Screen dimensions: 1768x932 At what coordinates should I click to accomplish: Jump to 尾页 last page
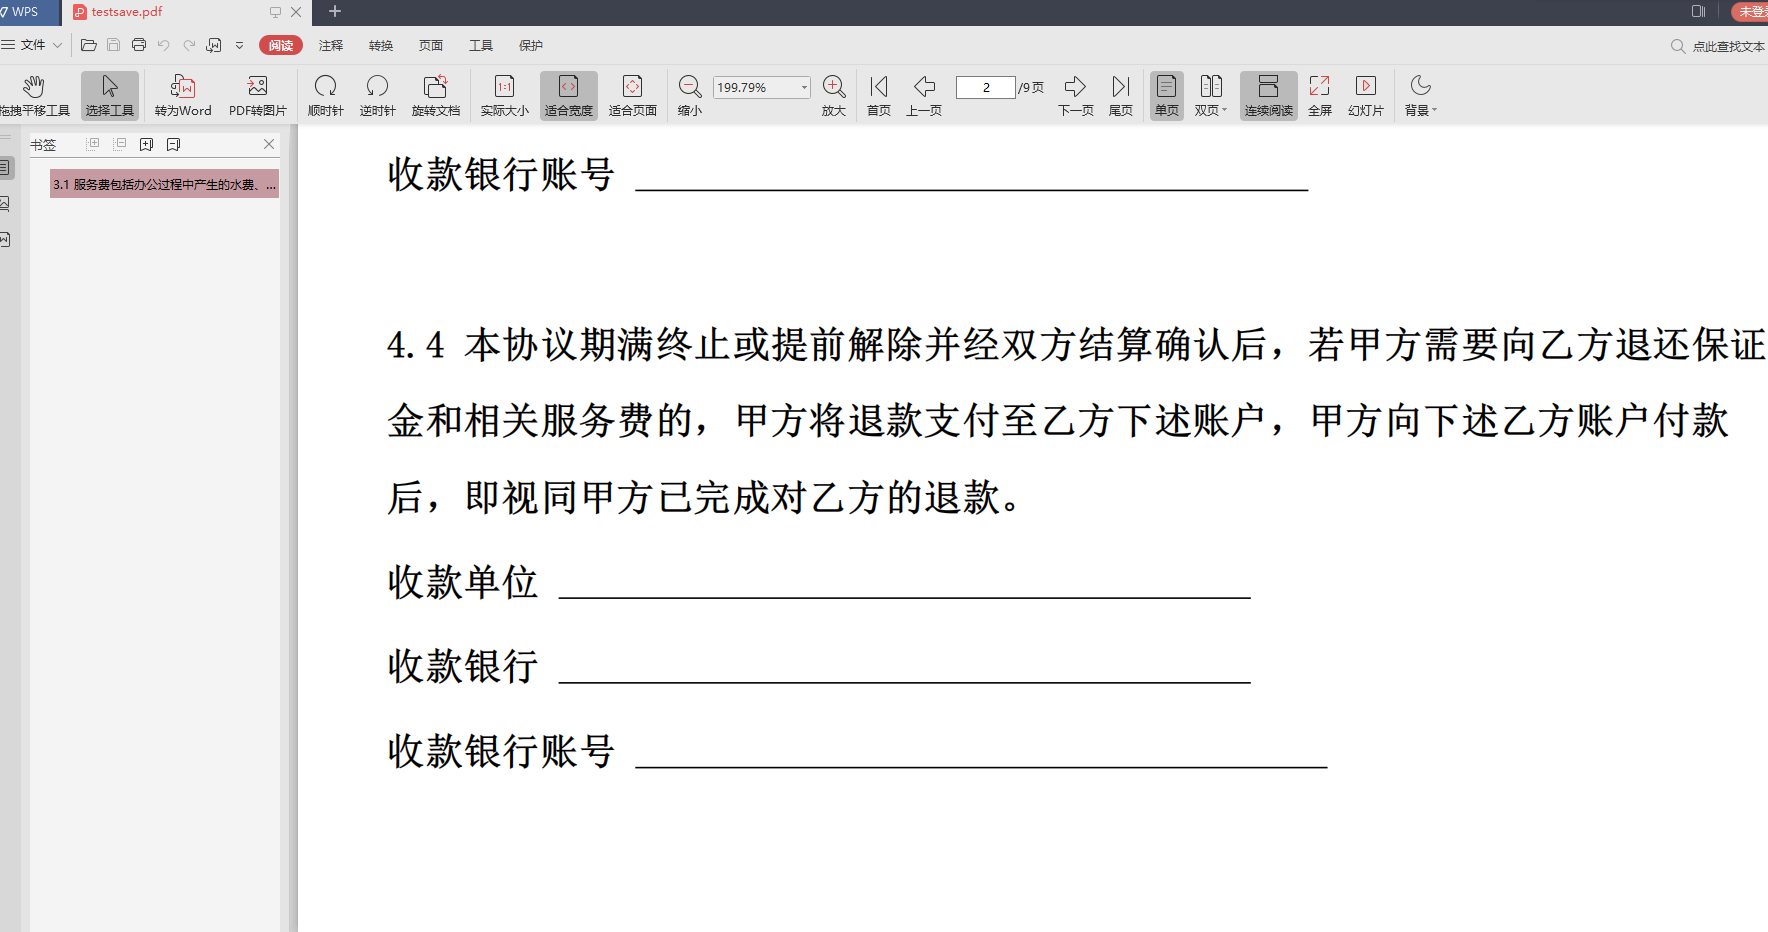1121,96
